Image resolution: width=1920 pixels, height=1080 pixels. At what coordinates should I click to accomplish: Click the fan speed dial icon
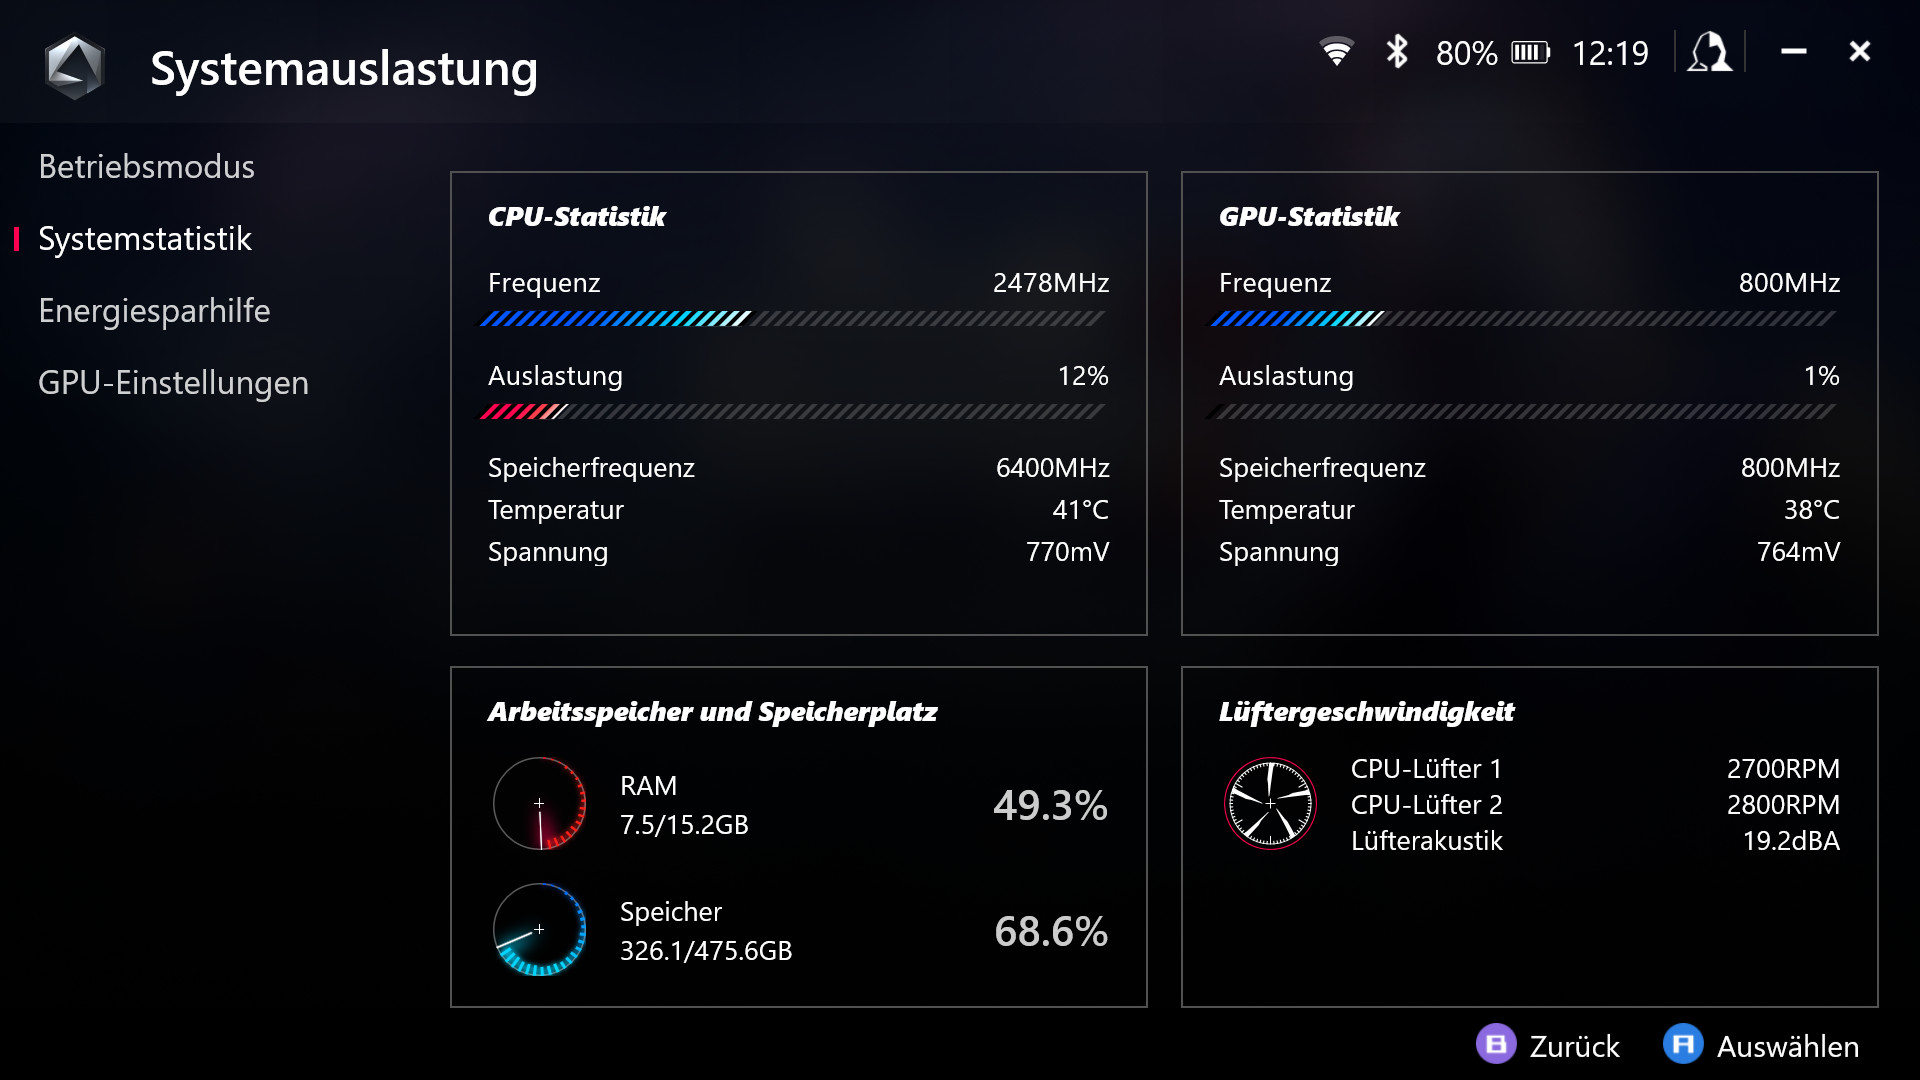coord(1270,804)
